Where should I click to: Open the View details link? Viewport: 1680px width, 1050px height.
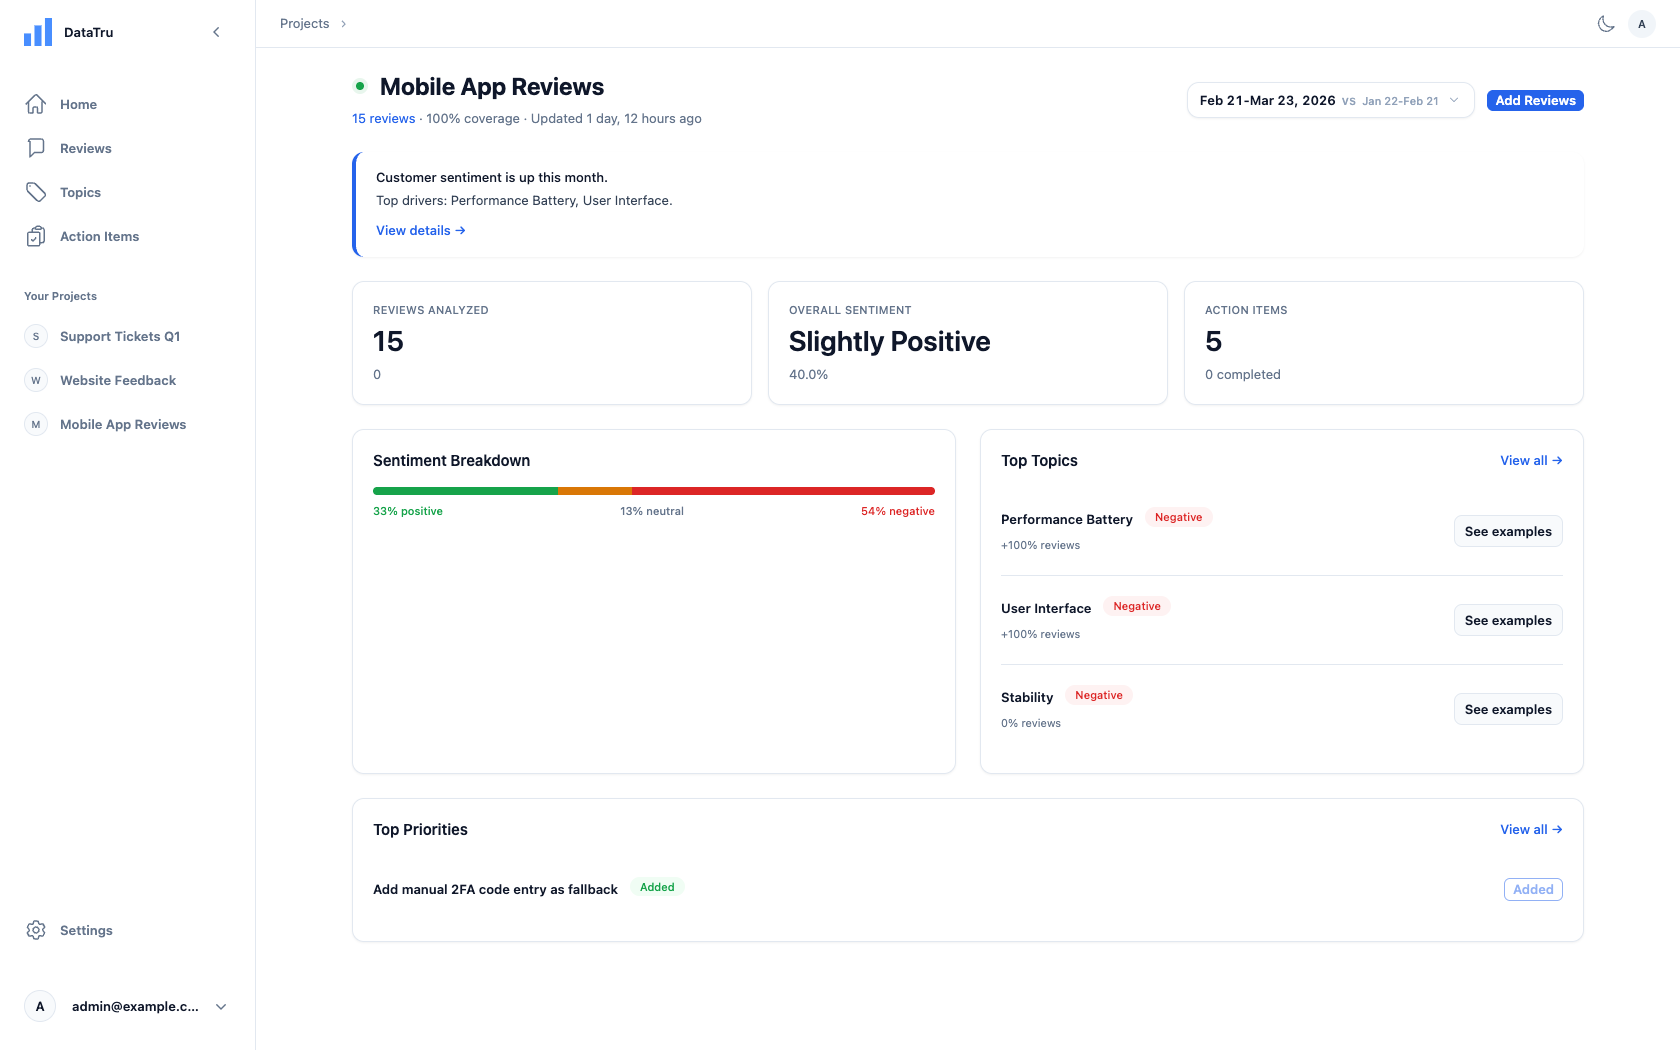click(419, 230)
